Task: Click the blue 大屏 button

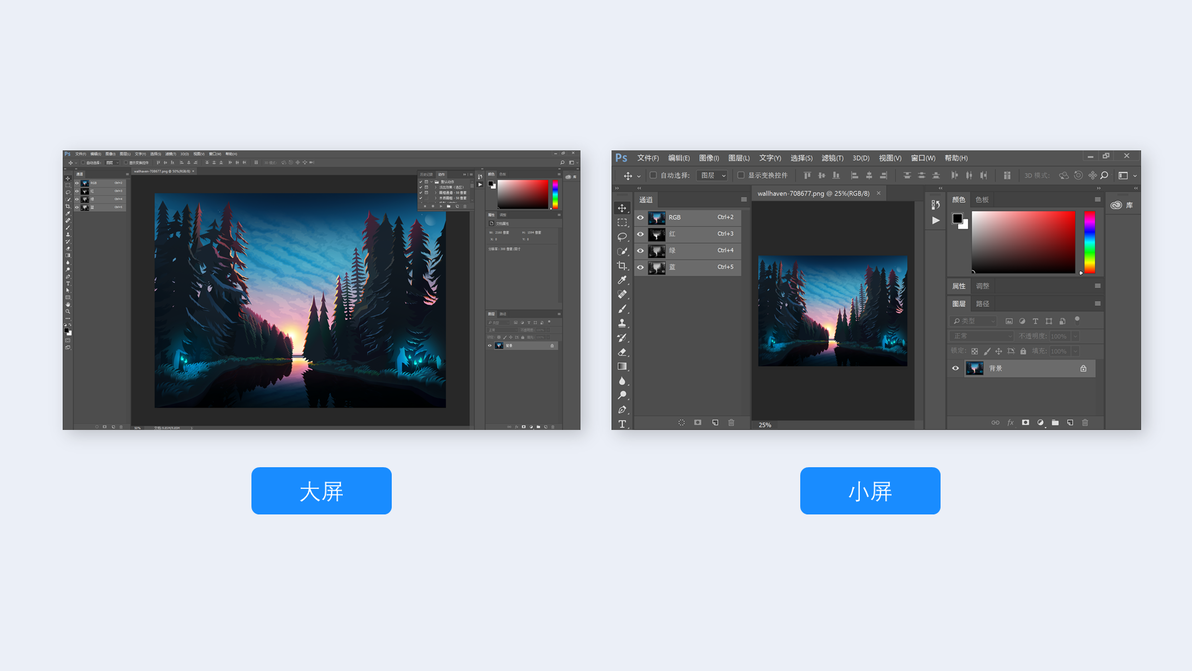Action: [x=322, y=491]
